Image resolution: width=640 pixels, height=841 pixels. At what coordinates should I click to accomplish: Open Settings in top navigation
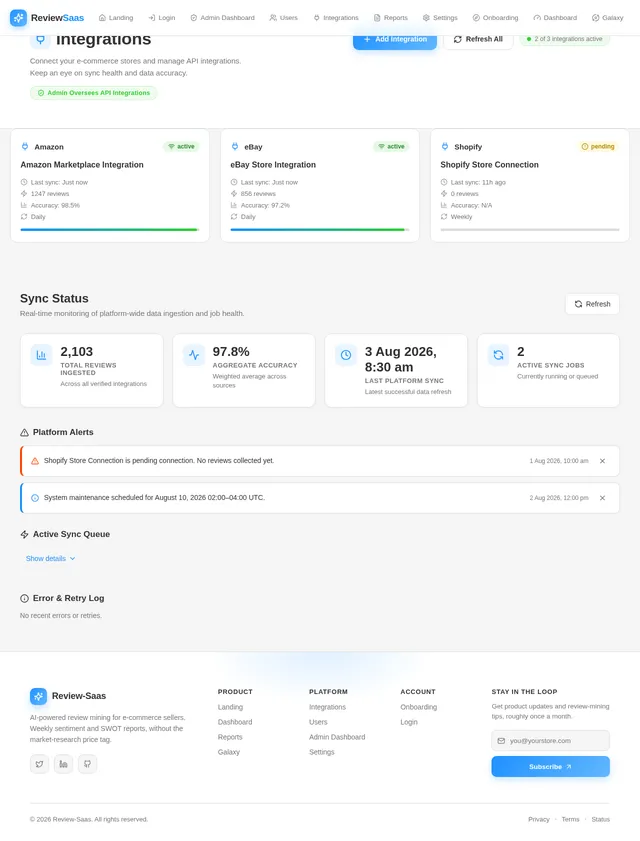440,18
